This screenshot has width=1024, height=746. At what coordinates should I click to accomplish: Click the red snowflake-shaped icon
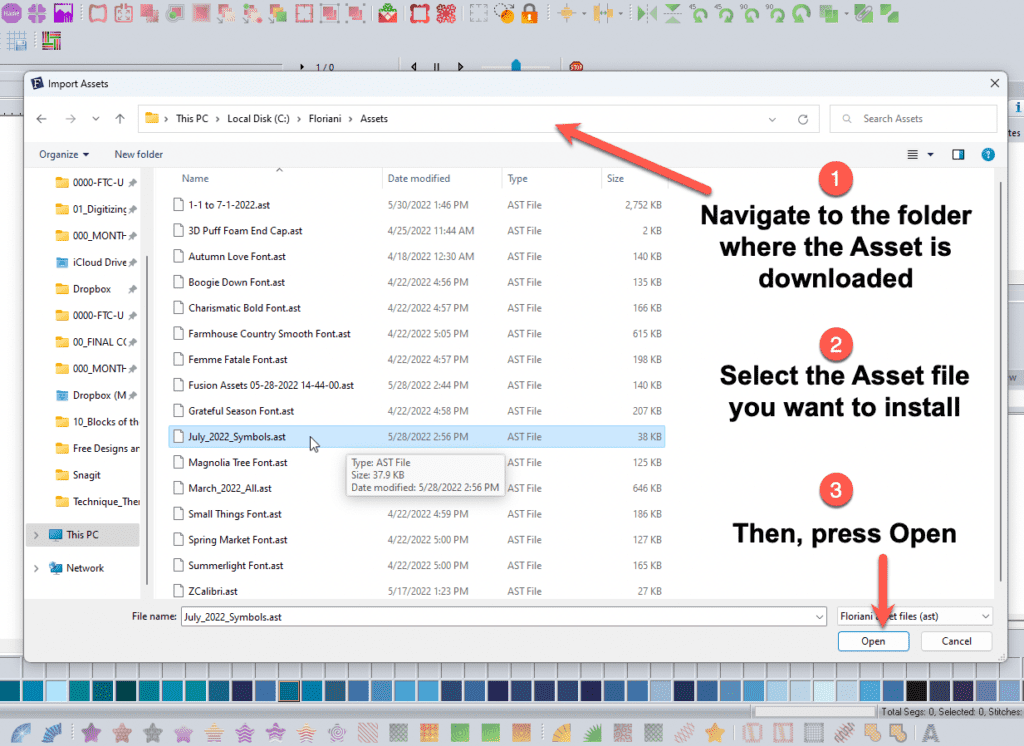coord(446,13)
